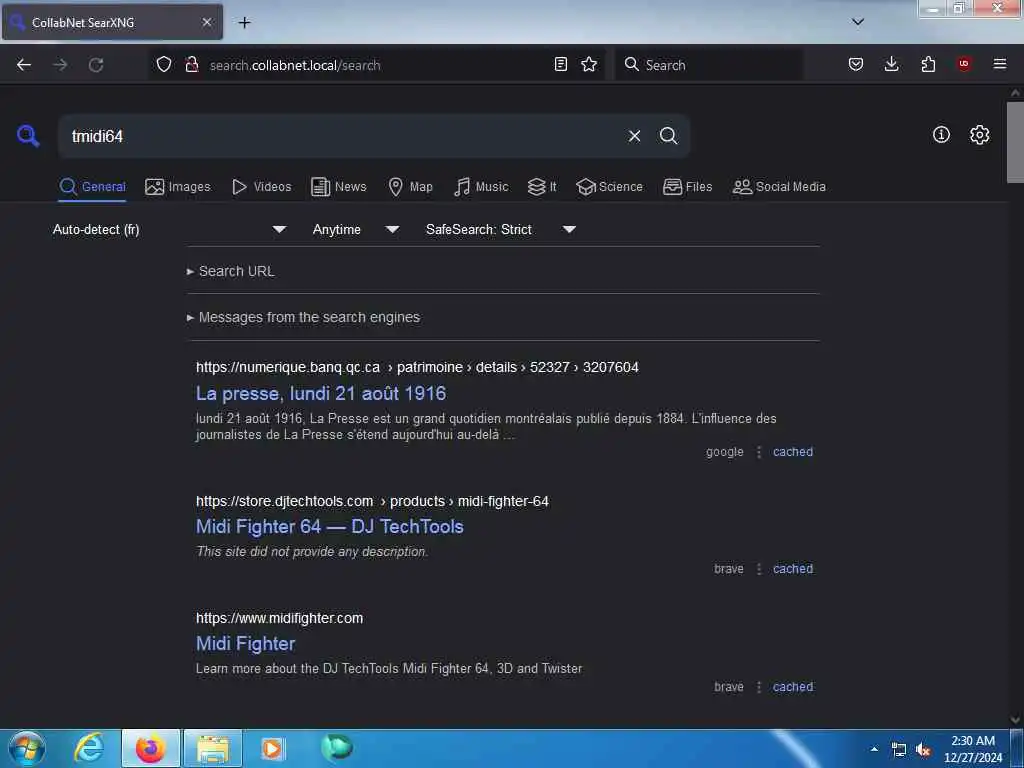Click the taskbar clock showing 2:30 AM
Viewport: 1024px width, 768px height.
(972, 749)
